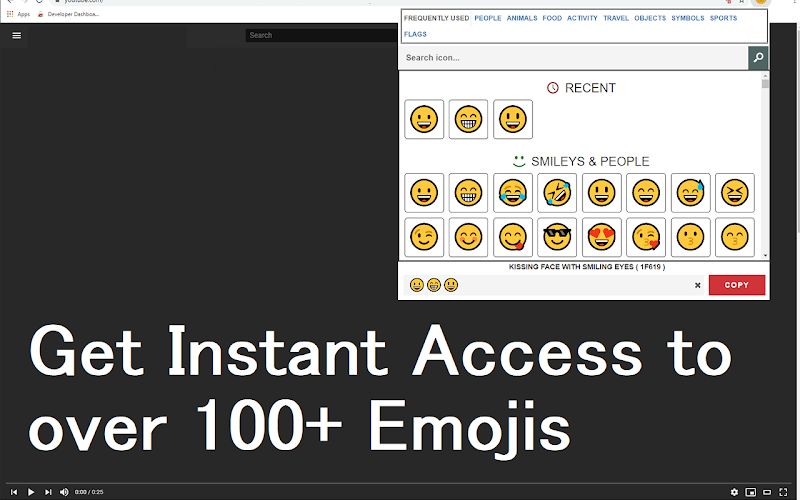Image resolution: width=800 pixels, height=500 pixels.
Task: Skip to the next video
Action: [x=48, y=492]
